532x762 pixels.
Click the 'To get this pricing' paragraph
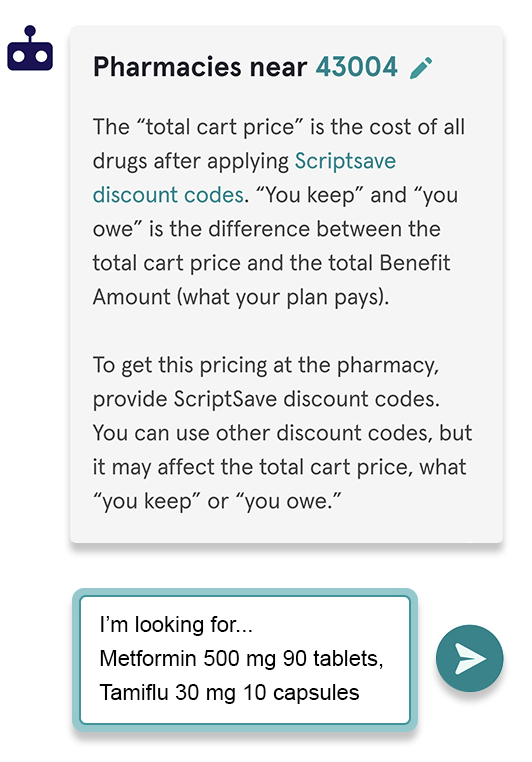tap(282, 433)
